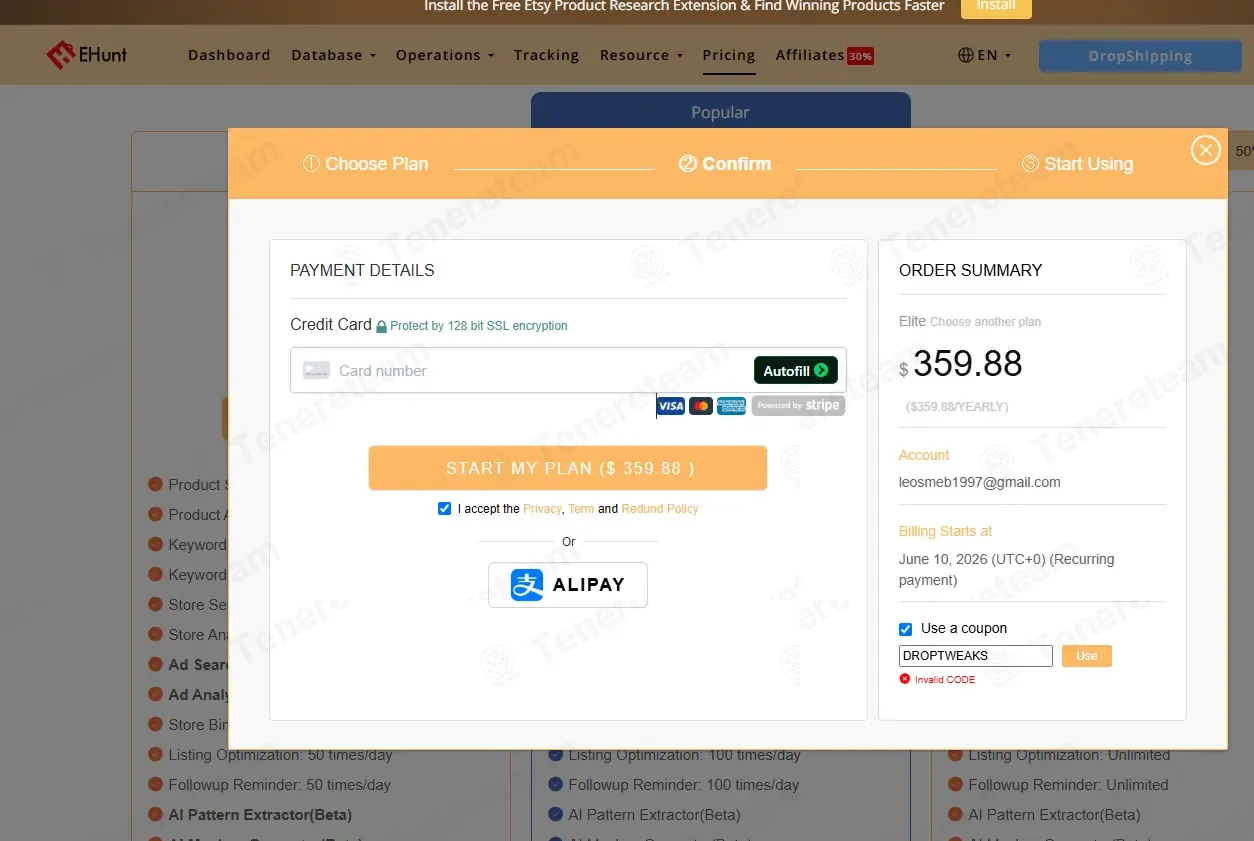The height and width of the screenshot is (841, 1254).
Task: Pay with the ALIPAY button
Action: tap(568, 585)
